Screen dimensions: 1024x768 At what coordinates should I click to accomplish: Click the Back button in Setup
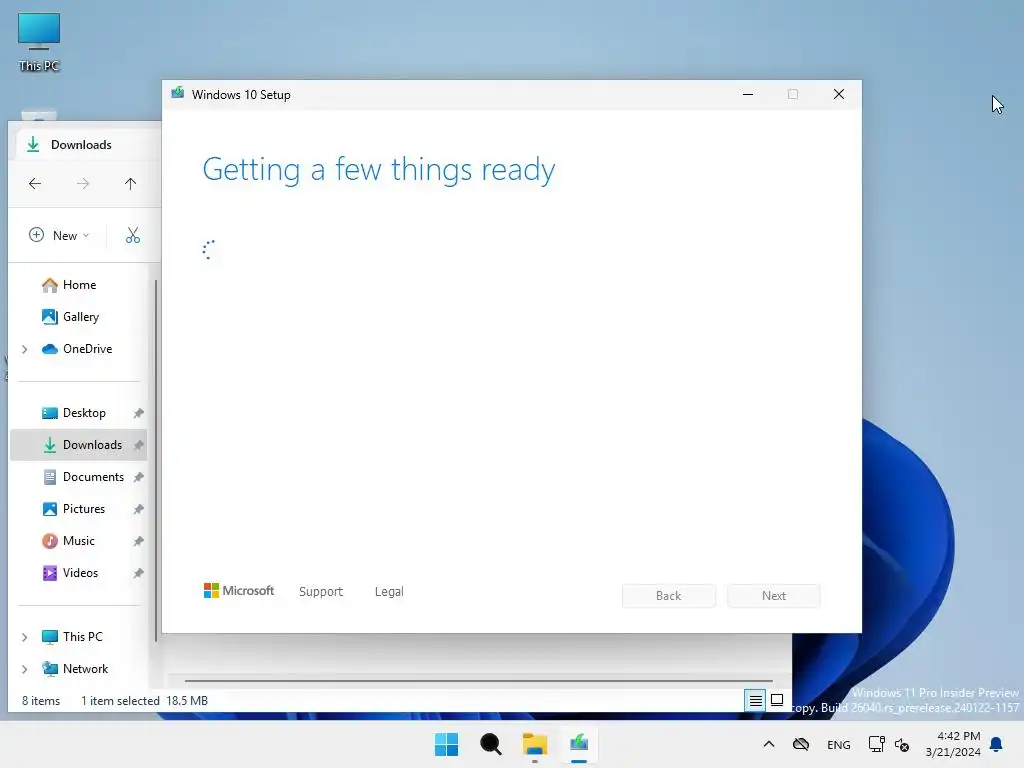[x=668, y=596]
